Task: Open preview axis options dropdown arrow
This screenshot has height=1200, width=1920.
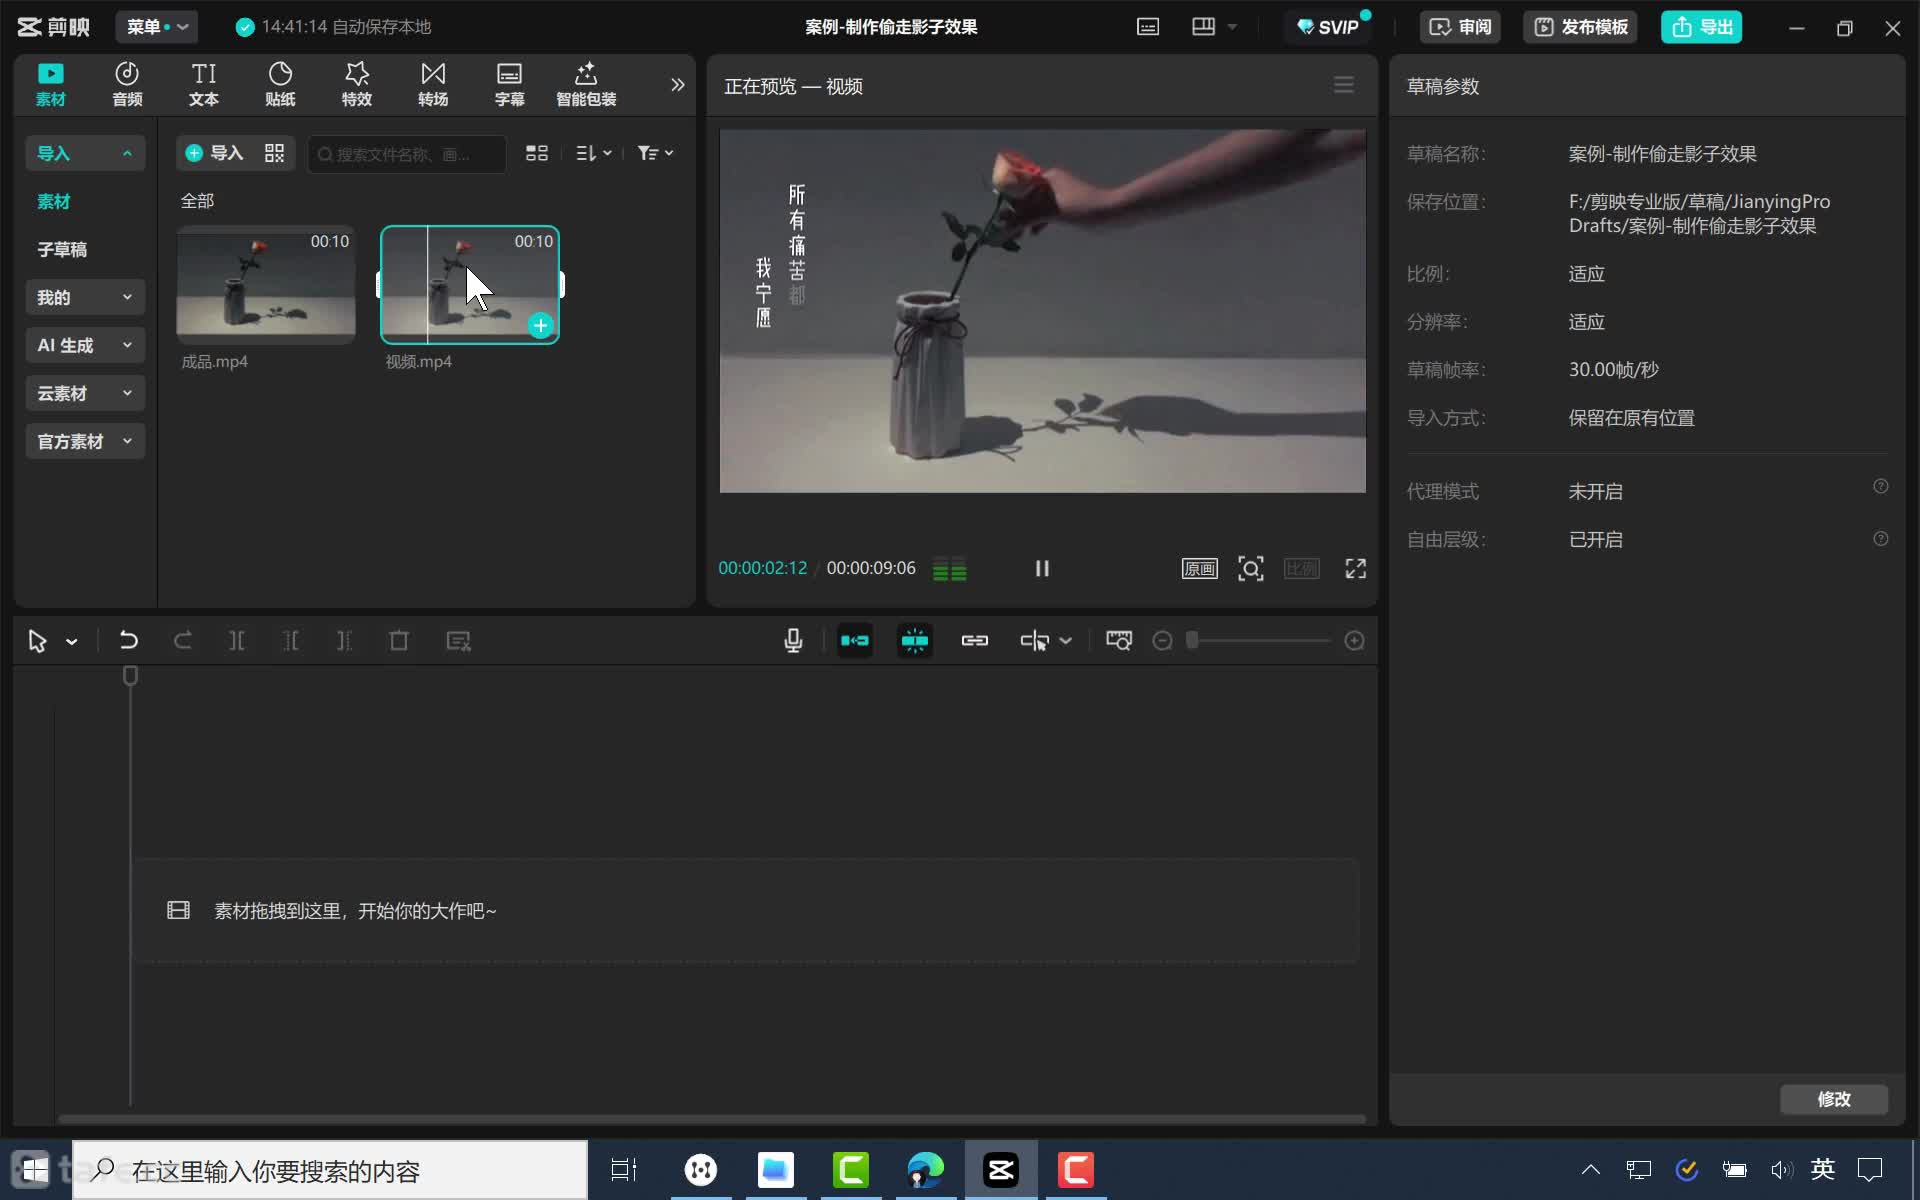Action: coord(1066,641)
